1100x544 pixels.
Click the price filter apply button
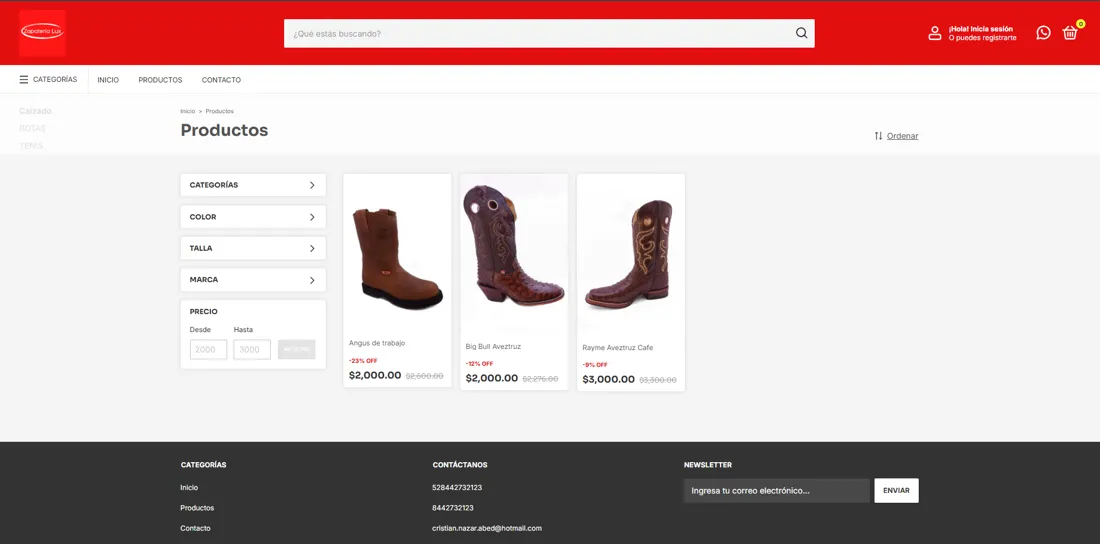point(297,350)
